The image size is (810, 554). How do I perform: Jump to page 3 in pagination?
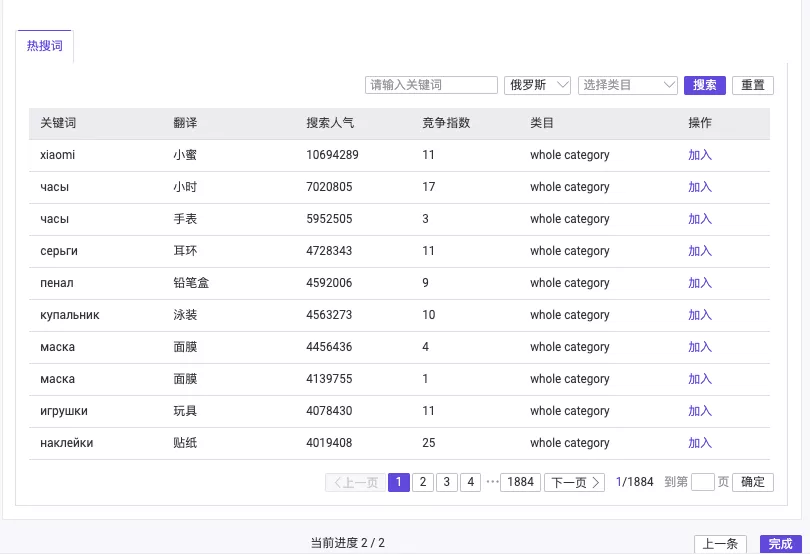[447, 482]
